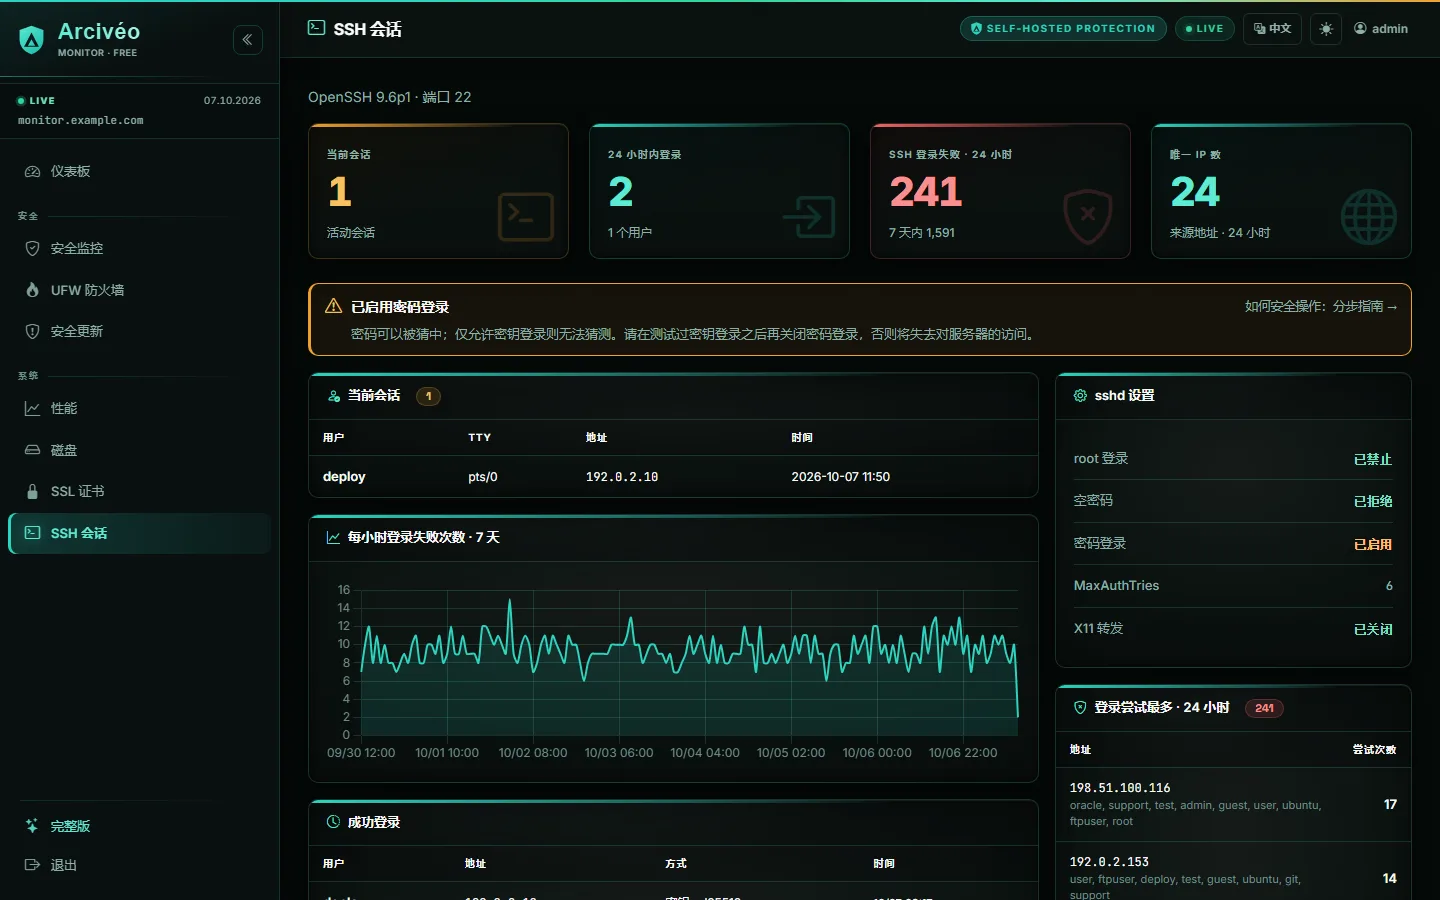Image resolution: width=1440 pixels, height=900 pixels.
Task: Open the admin user menu
Action: [1381, 29]
